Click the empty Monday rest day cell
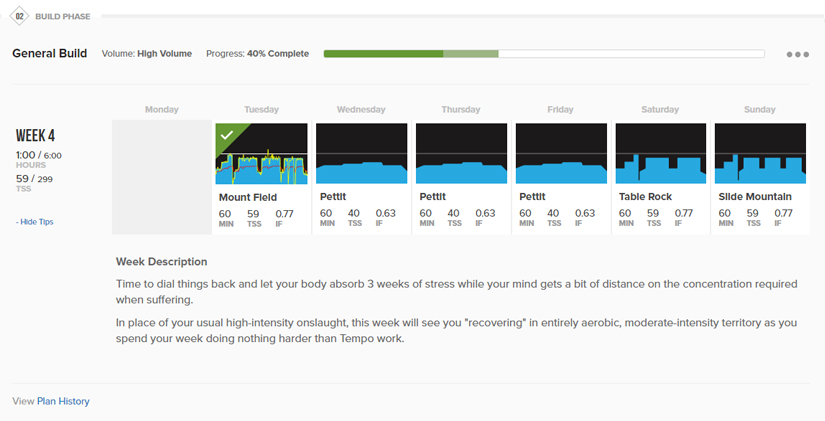Image resolution: width=825 pixels, height=421 pixels. 162,177
